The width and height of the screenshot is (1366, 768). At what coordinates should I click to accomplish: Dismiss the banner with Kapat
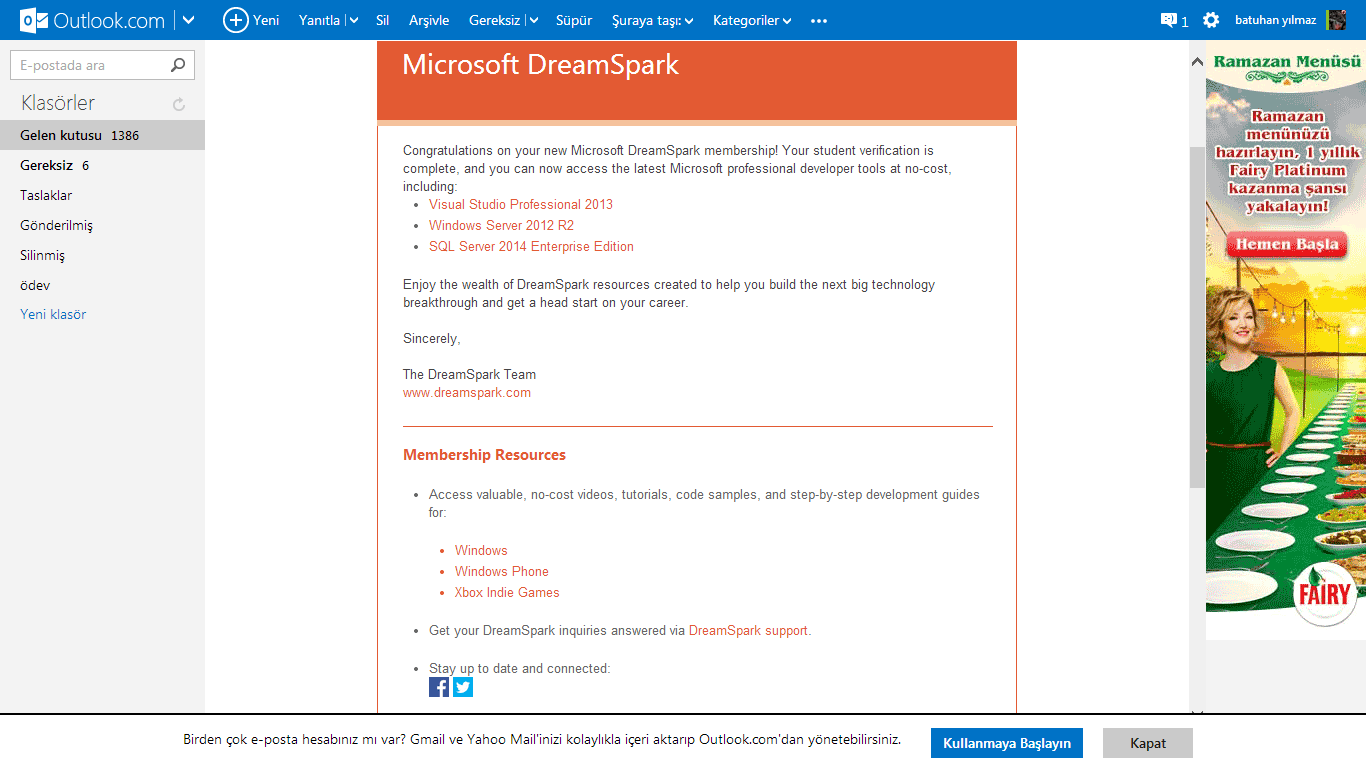[1148, 743]
